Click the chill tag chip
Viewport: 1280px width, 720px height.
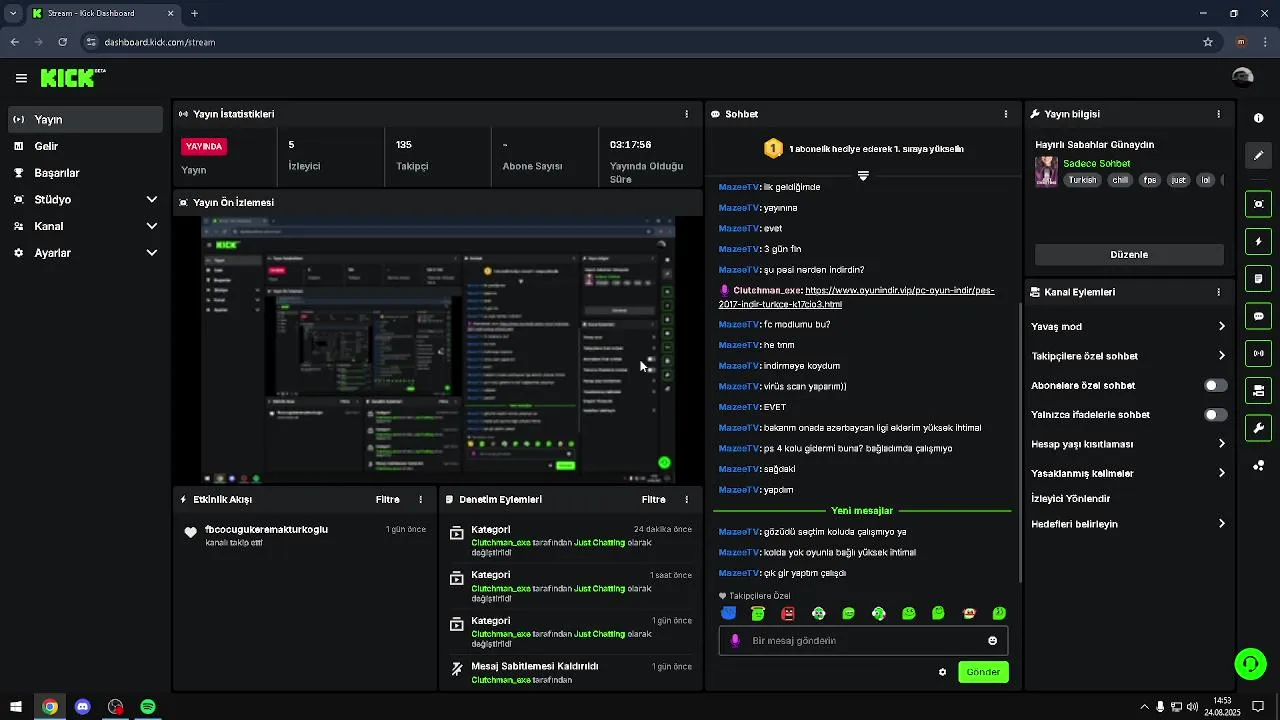point(1120,181)
